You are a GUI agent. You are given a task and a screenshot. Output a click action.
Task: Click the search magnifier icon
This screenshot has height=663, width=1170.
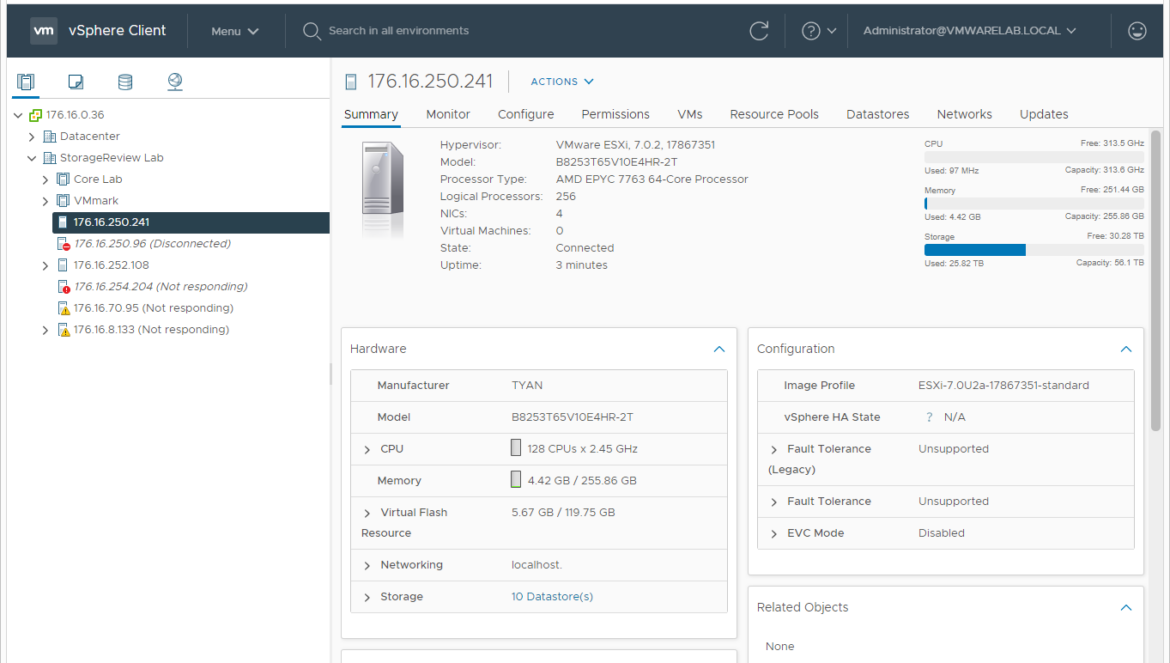[x=311, y=31]
